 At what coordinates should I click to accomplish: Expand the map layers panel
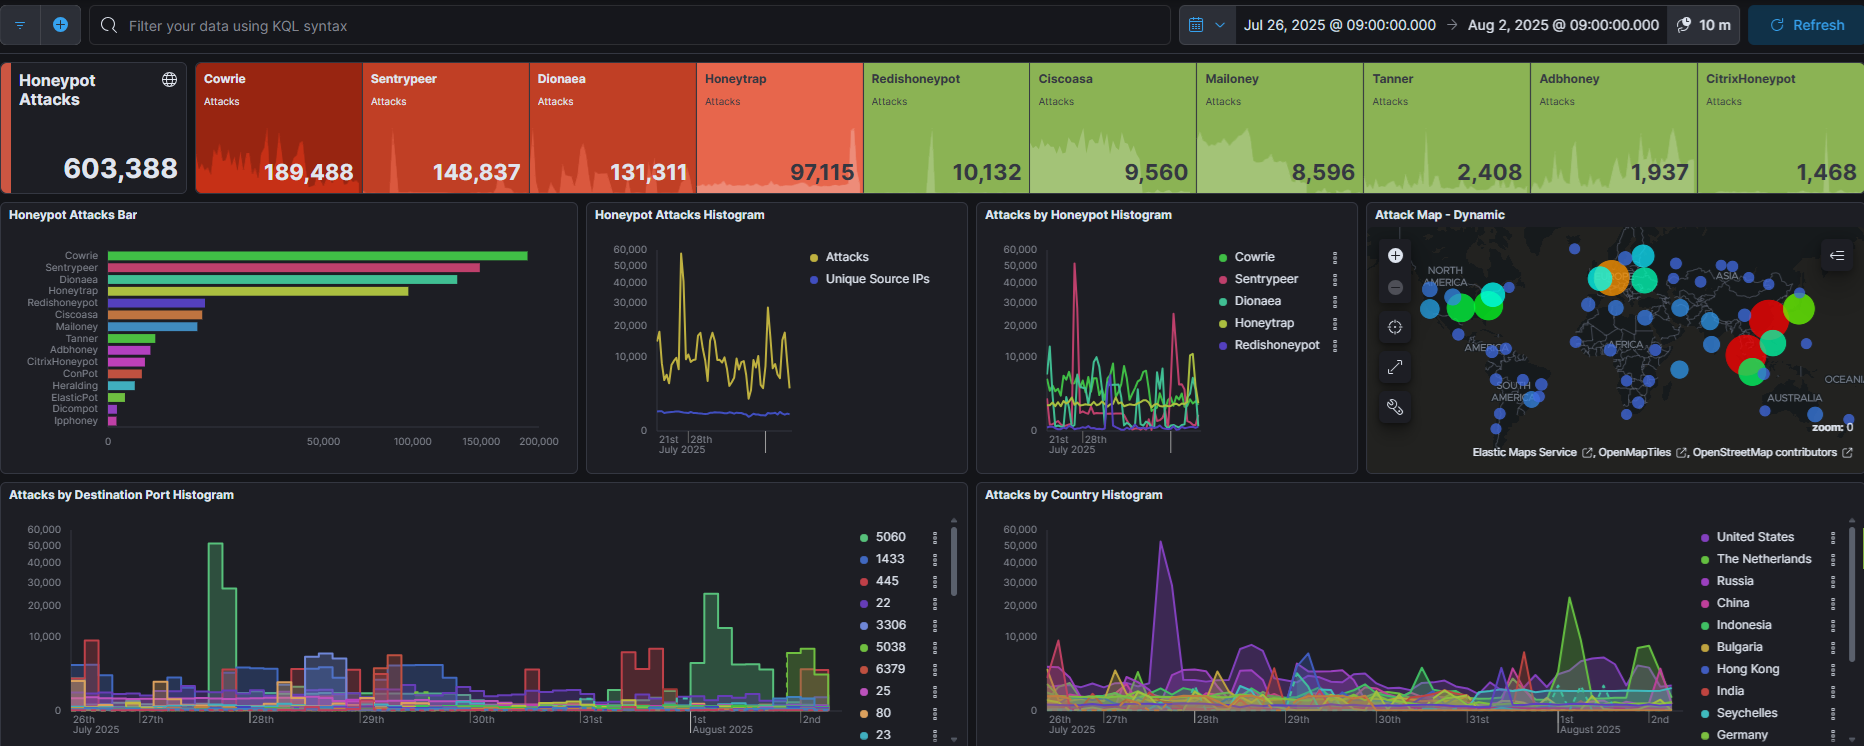click(1837, 256)
